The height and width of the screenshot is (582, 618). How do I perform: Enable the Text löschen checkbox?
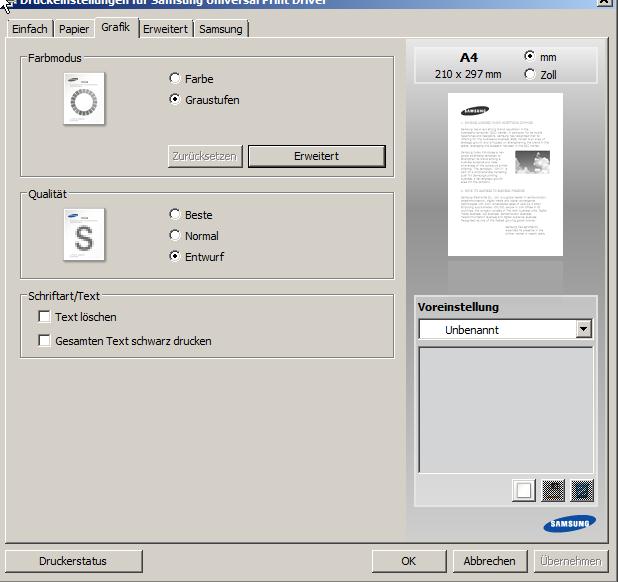44,316
